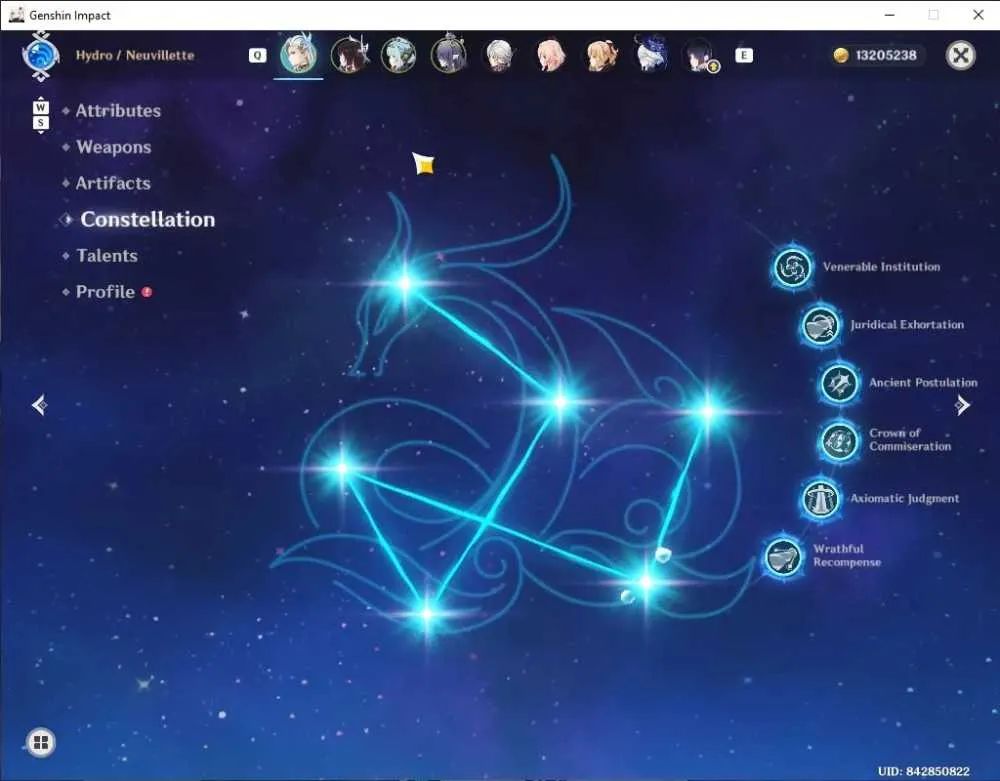
Task: Select the Juridical Exhortation constellation icon
Action: [x=821, y=326]
